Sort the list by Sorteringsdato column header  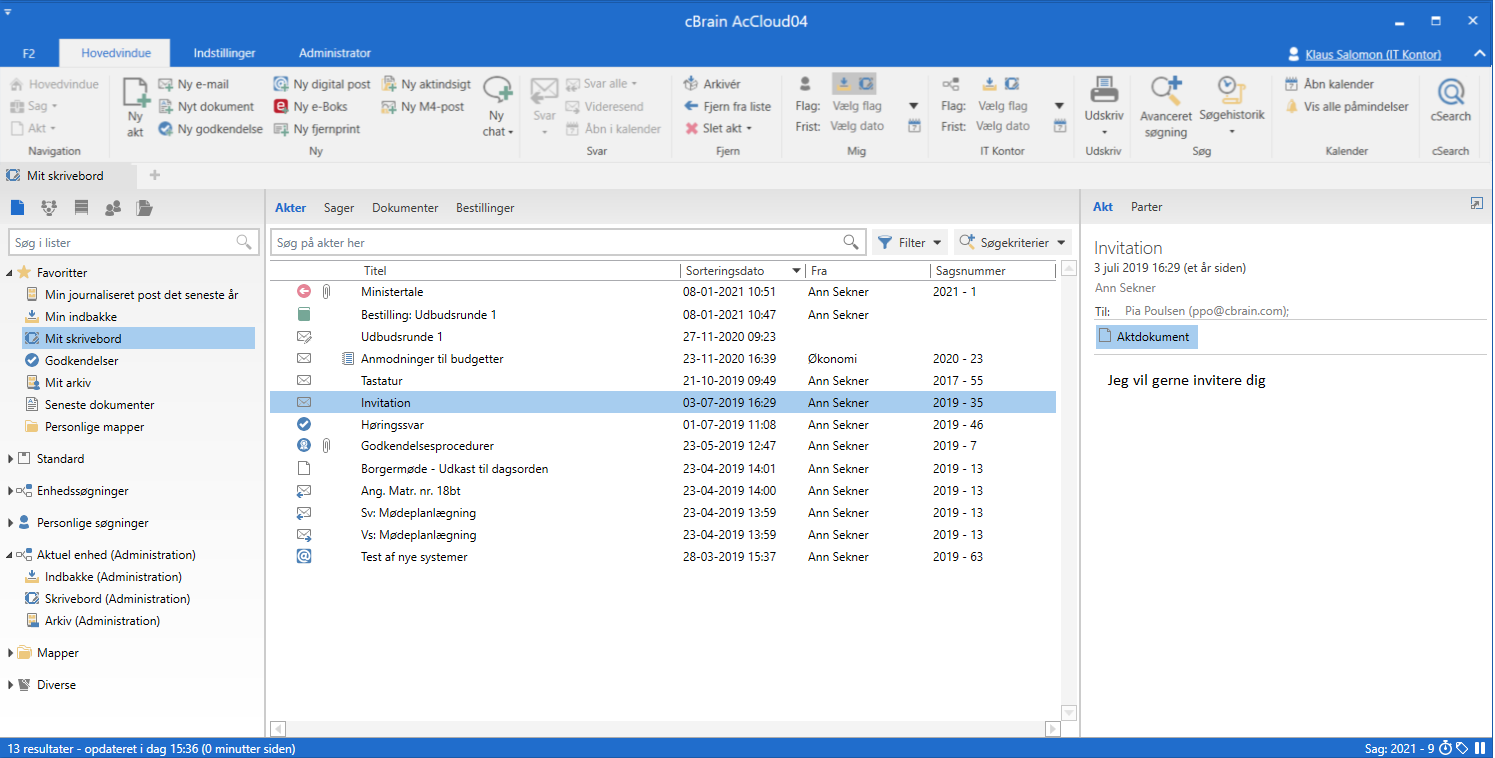(743, 271)
